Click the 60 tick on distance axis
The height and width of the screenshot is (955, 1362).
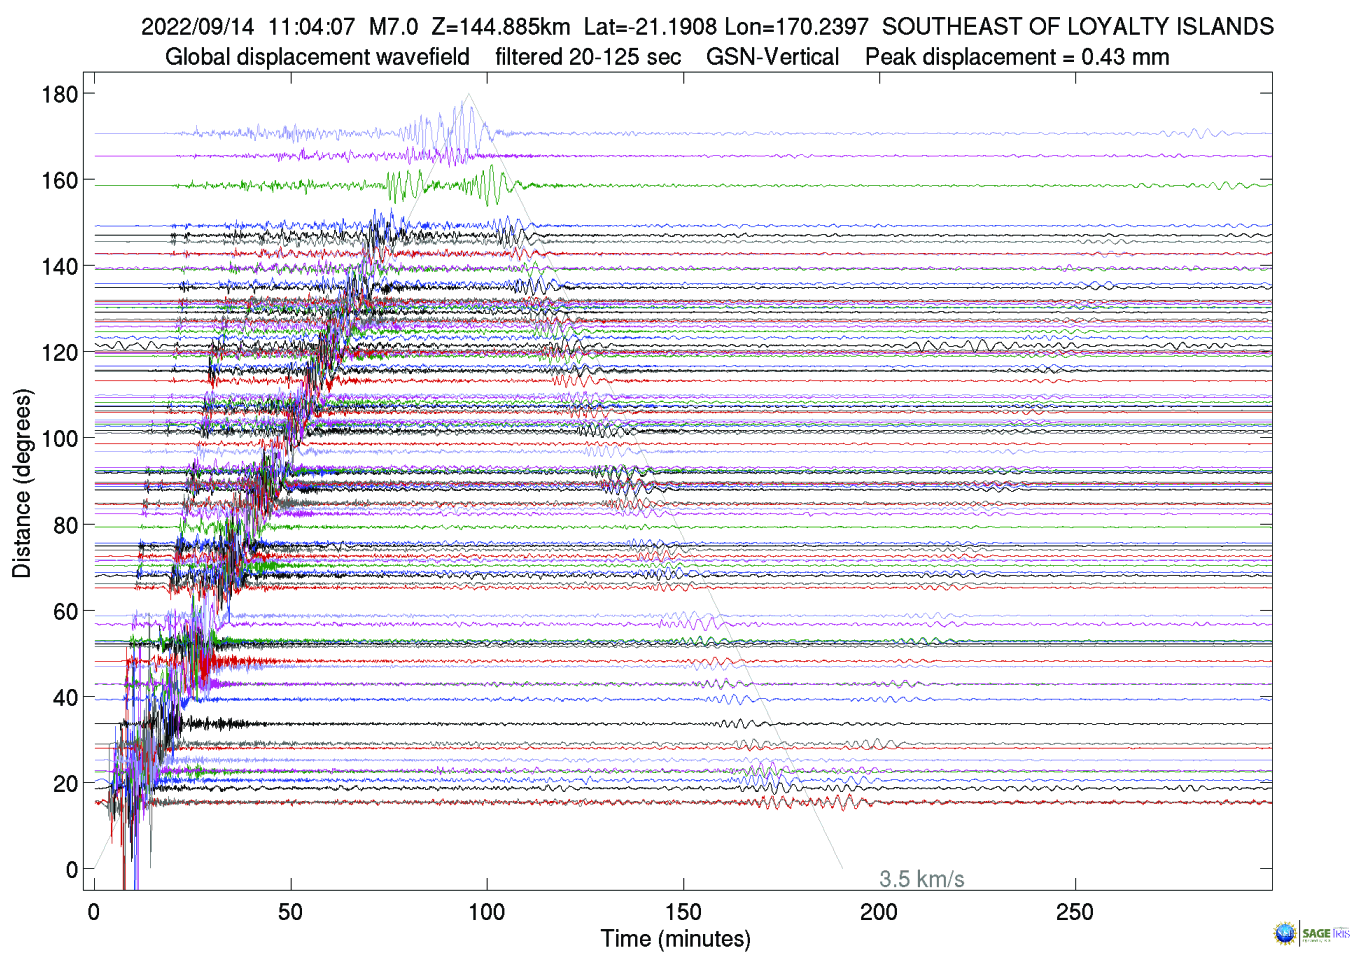pos(65,612)
